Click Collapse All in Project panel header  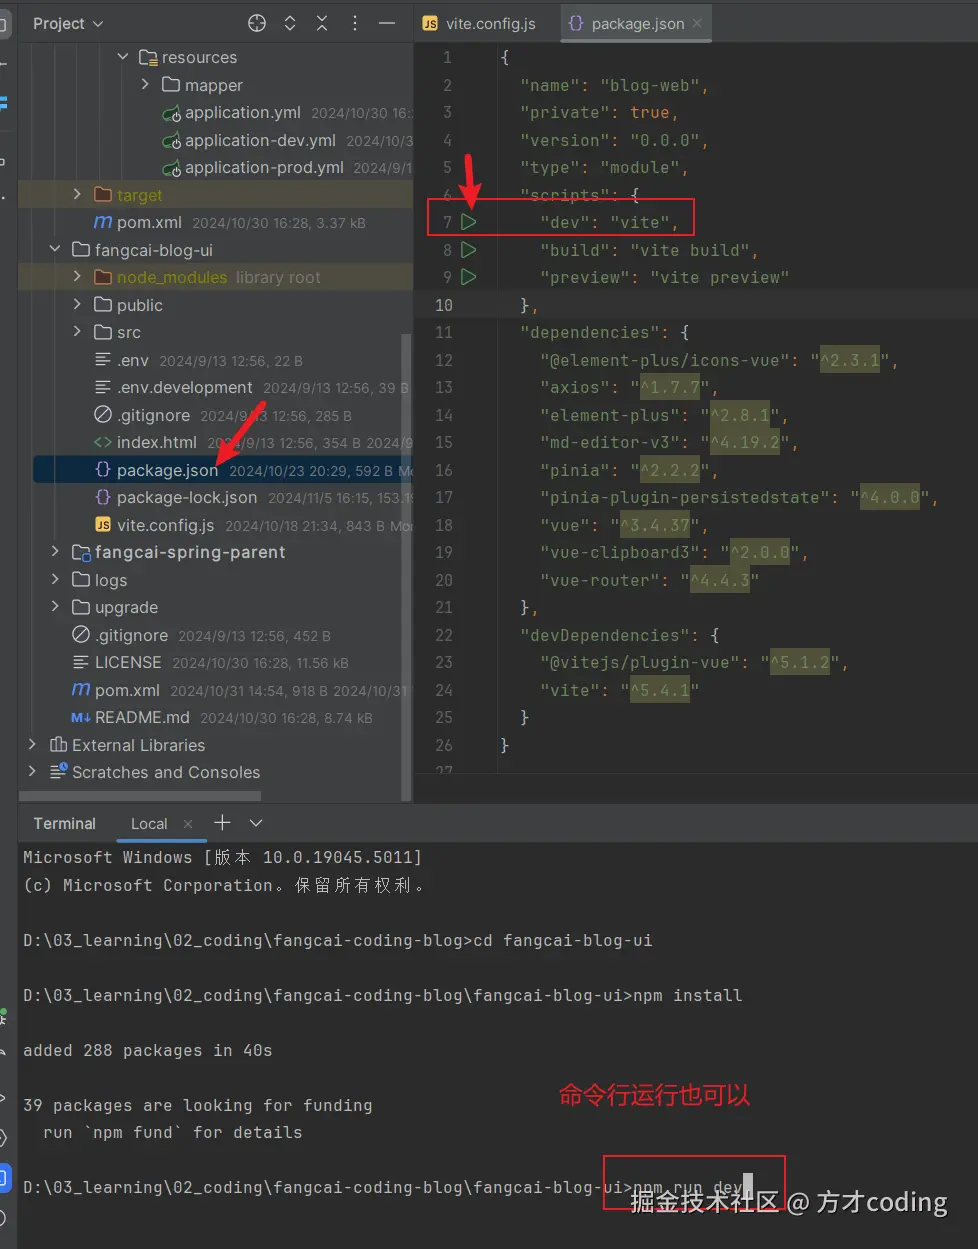click(322, 23)
